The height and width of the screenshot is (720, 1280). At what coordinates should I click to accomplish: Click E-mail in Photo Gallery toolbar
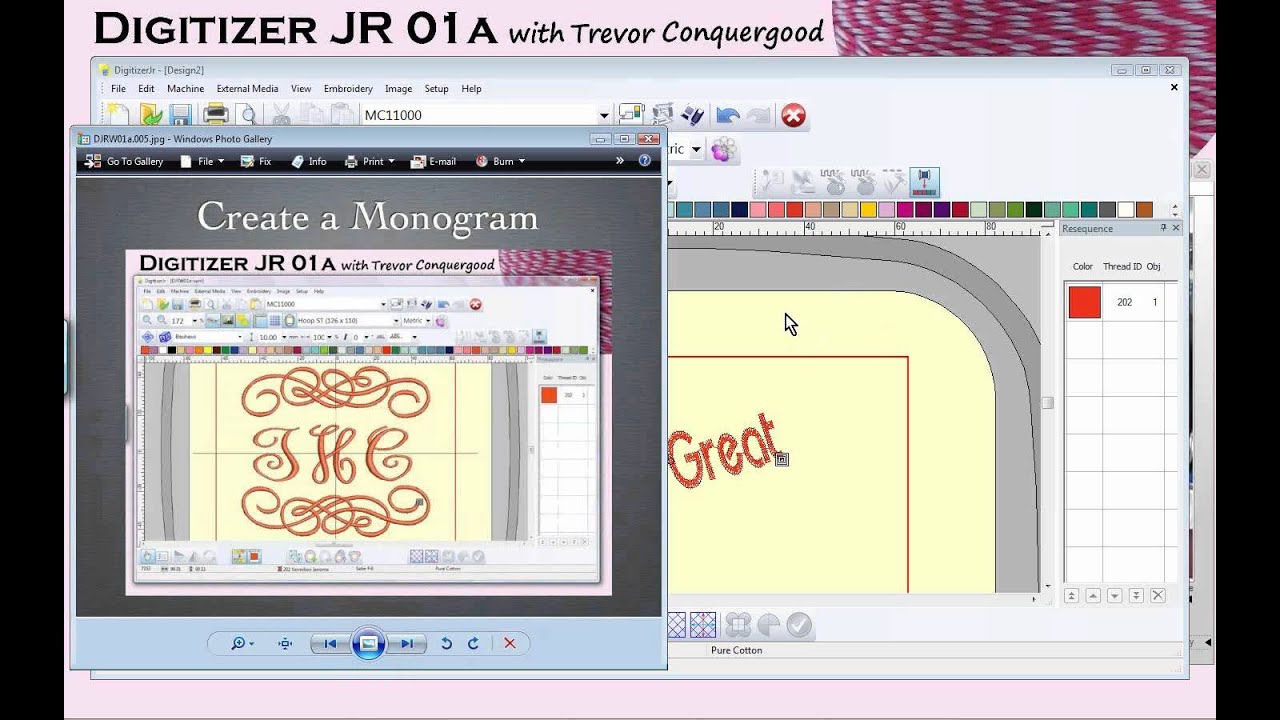pos(433,161)
